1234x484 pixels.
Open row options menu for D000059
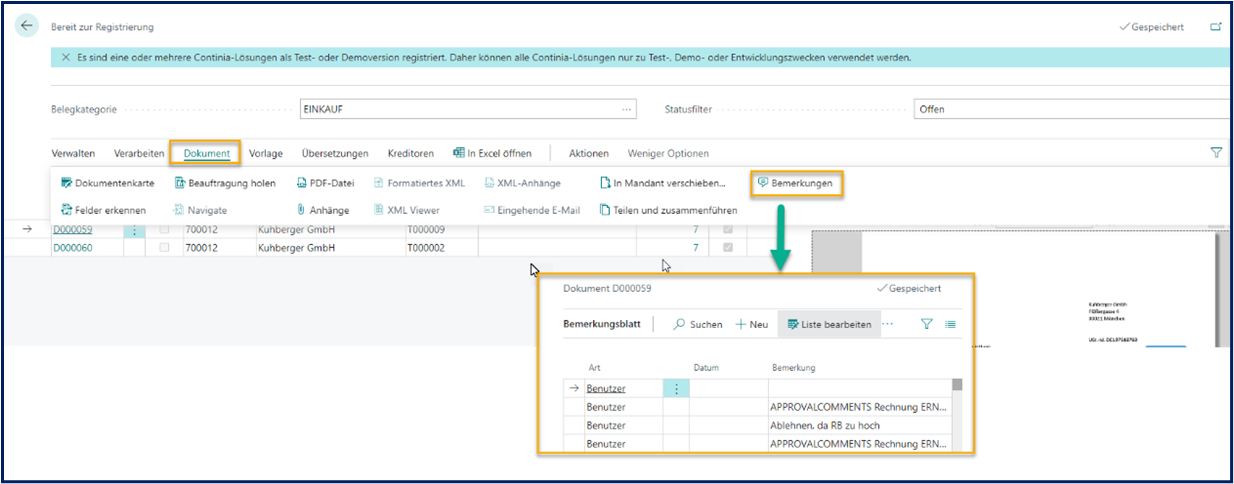(135, 230)
